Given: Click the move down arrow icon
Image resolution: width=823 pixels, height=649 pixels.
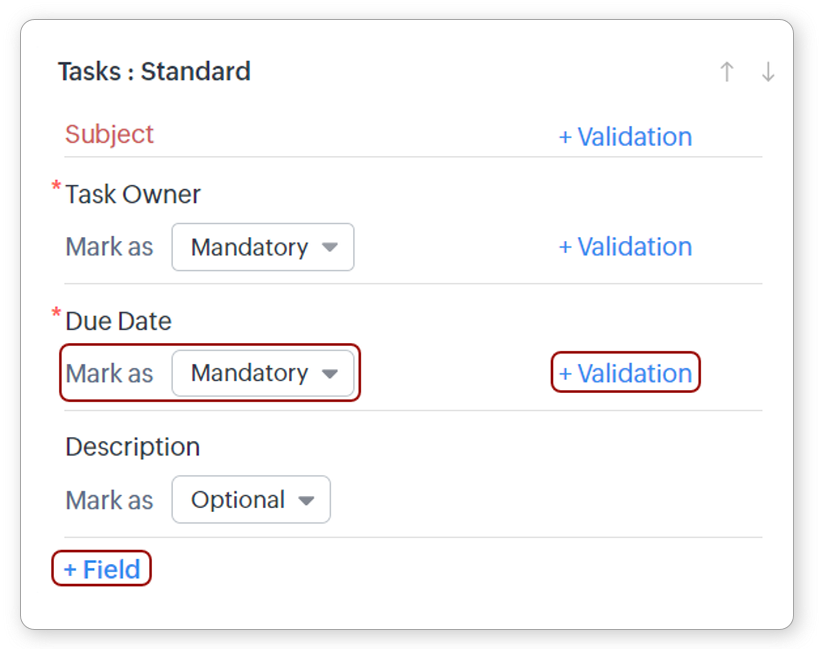Looking at the screenshot, I should (767, 72).
